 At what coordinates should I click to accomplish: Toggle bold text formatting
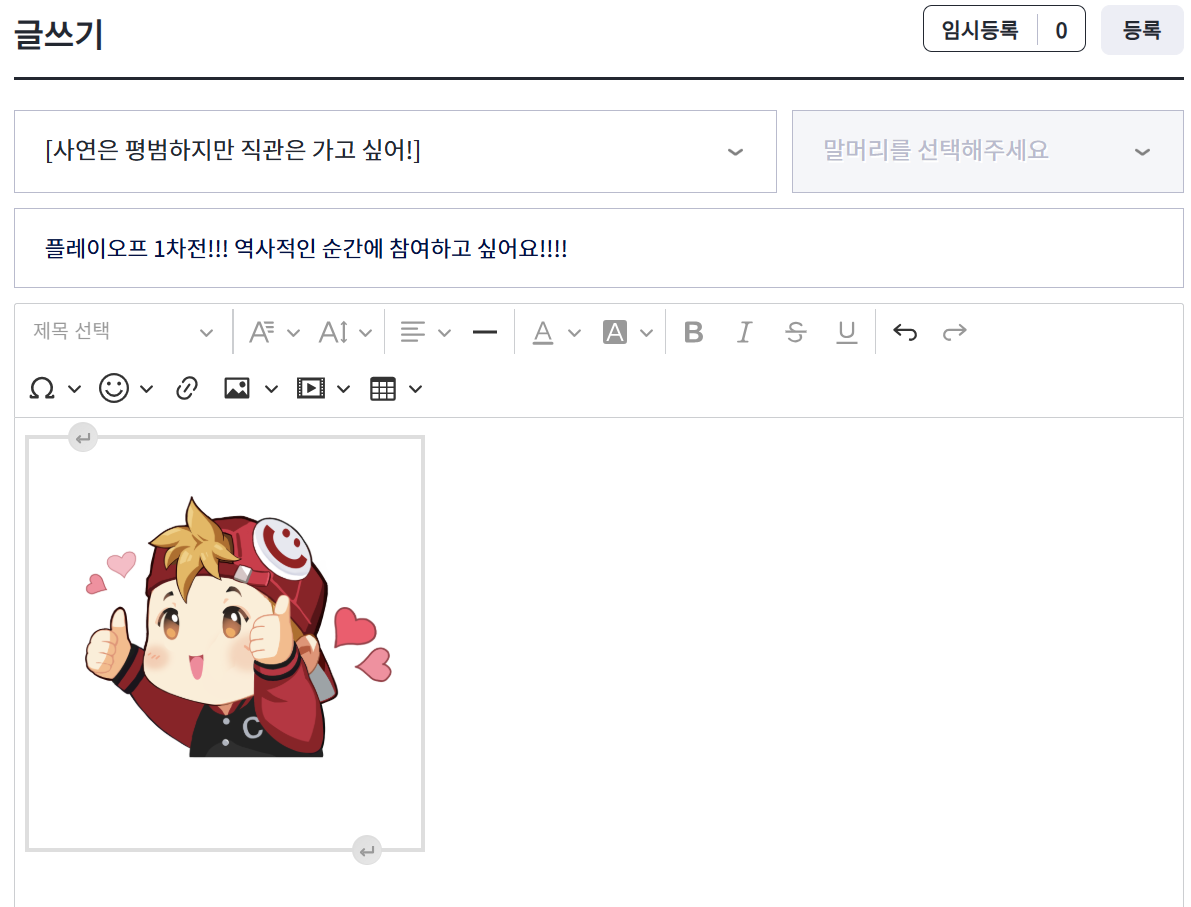tap(693, 332)
